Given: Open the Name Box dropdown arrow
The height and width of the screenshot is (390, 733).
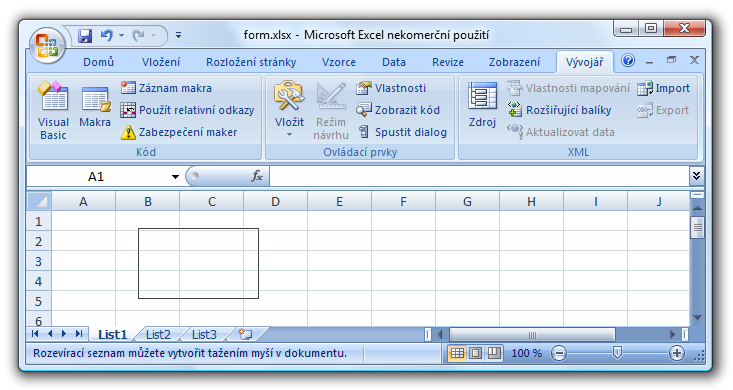Looking at the screenshot, I should tap(175, 177).
